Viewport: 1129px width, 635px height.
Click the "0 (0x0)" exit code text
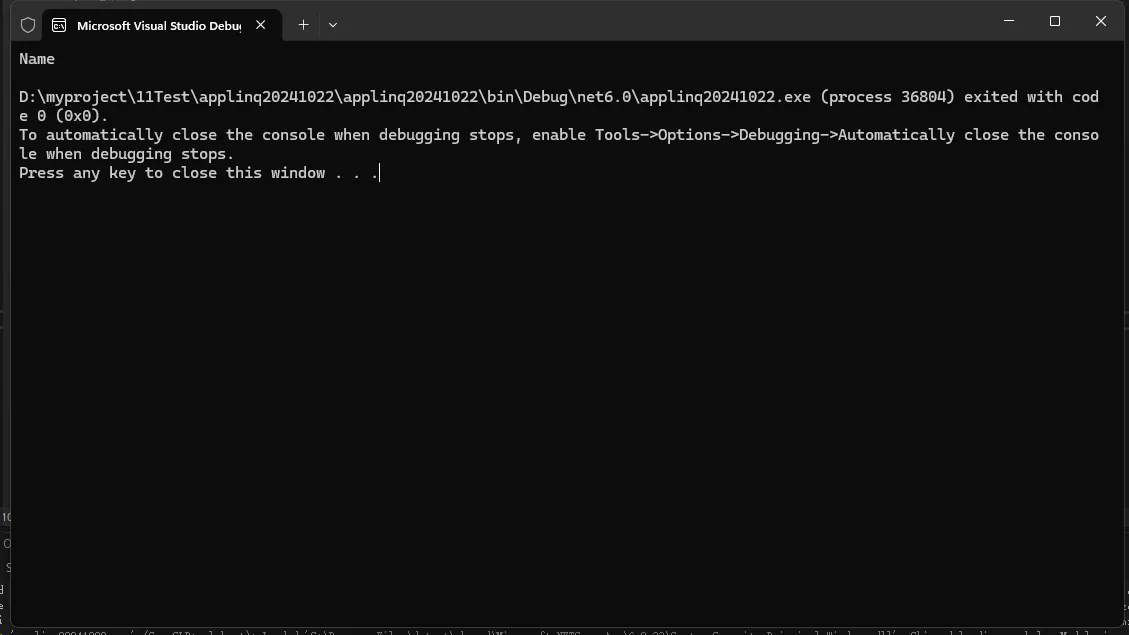72,116
